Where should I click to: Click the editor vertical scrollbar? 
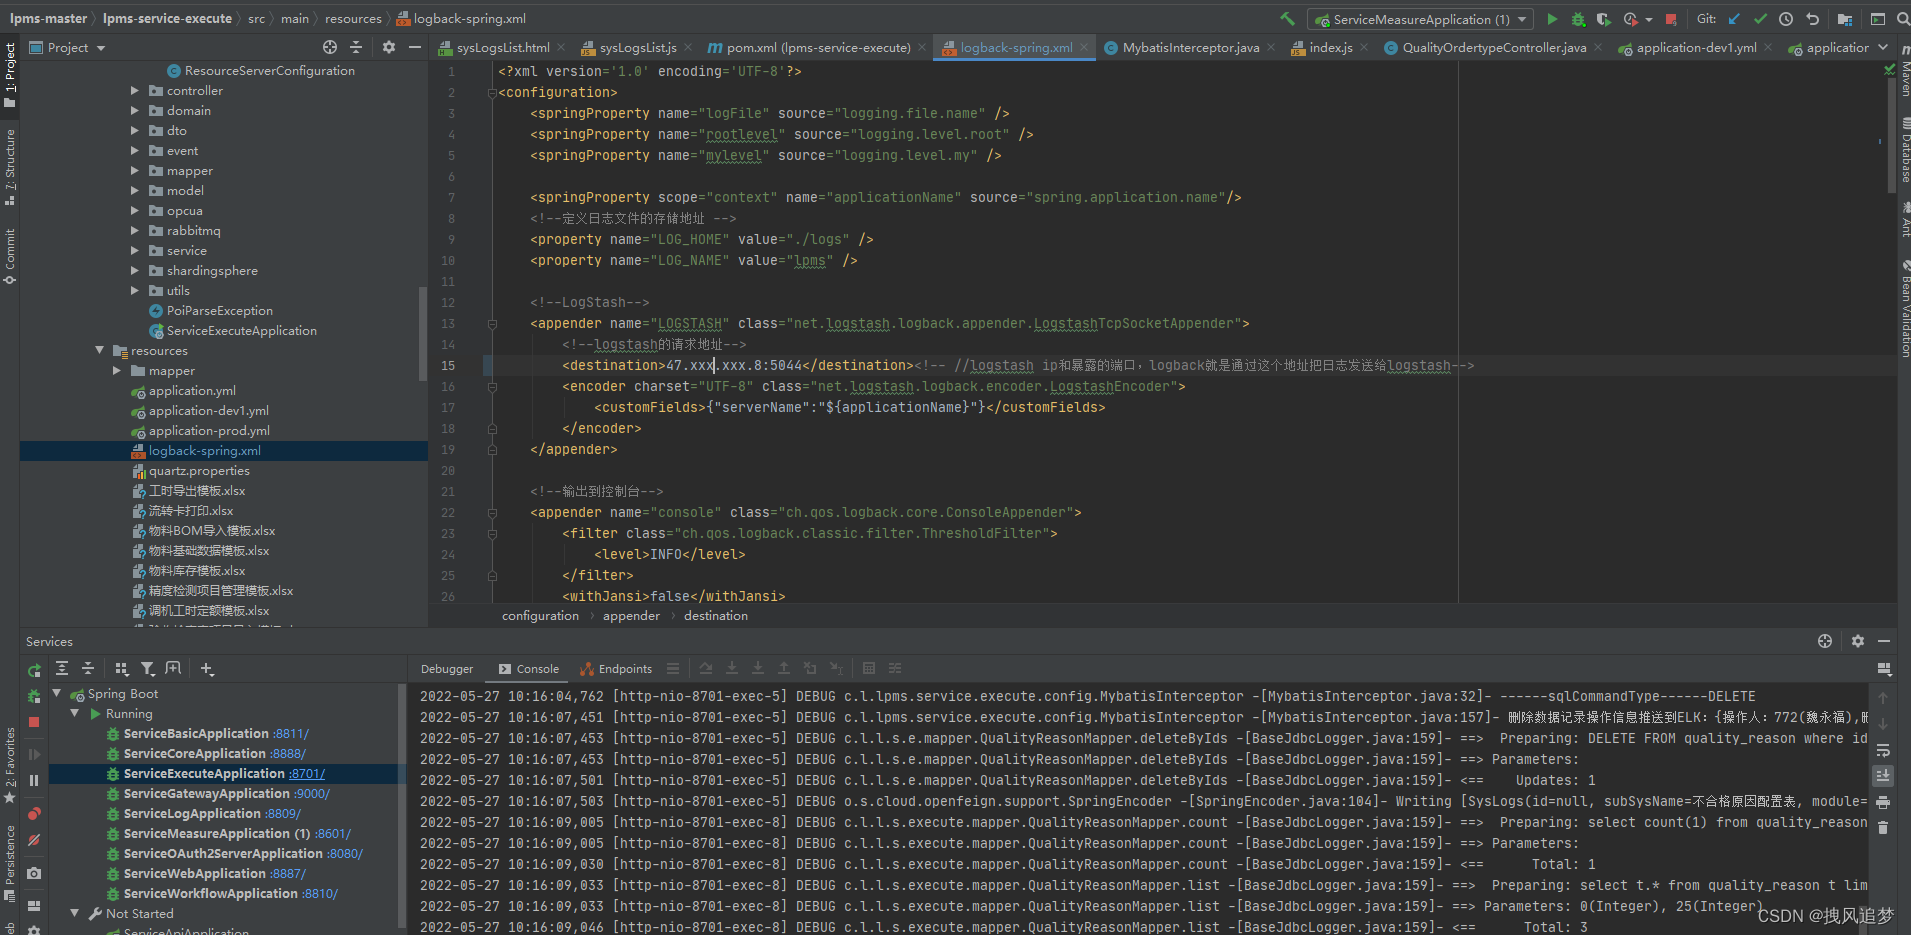coord(1890,135)
